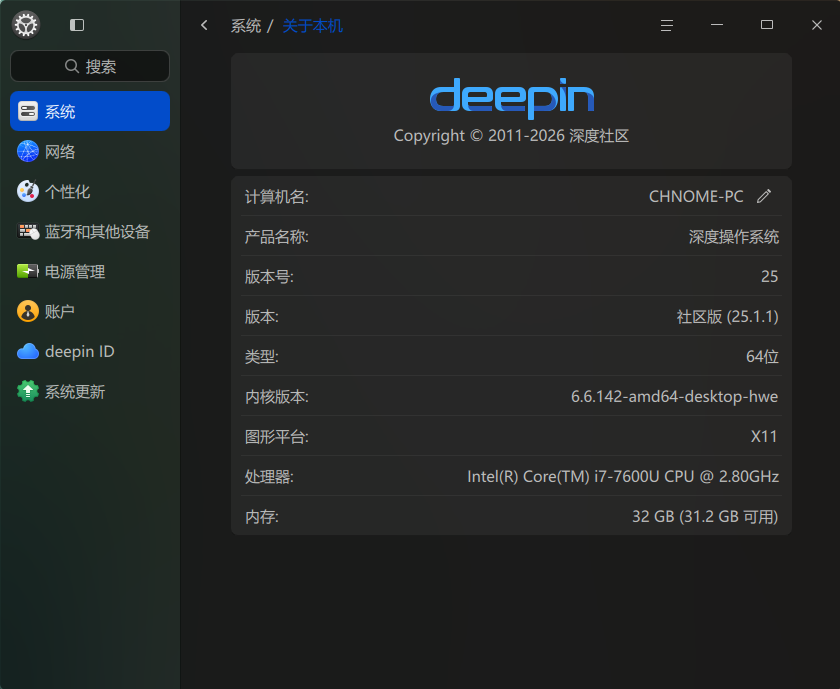The width and height of the screenshot is (840, 689).
Task: Open 账户 settings
Action: [90, 311]
